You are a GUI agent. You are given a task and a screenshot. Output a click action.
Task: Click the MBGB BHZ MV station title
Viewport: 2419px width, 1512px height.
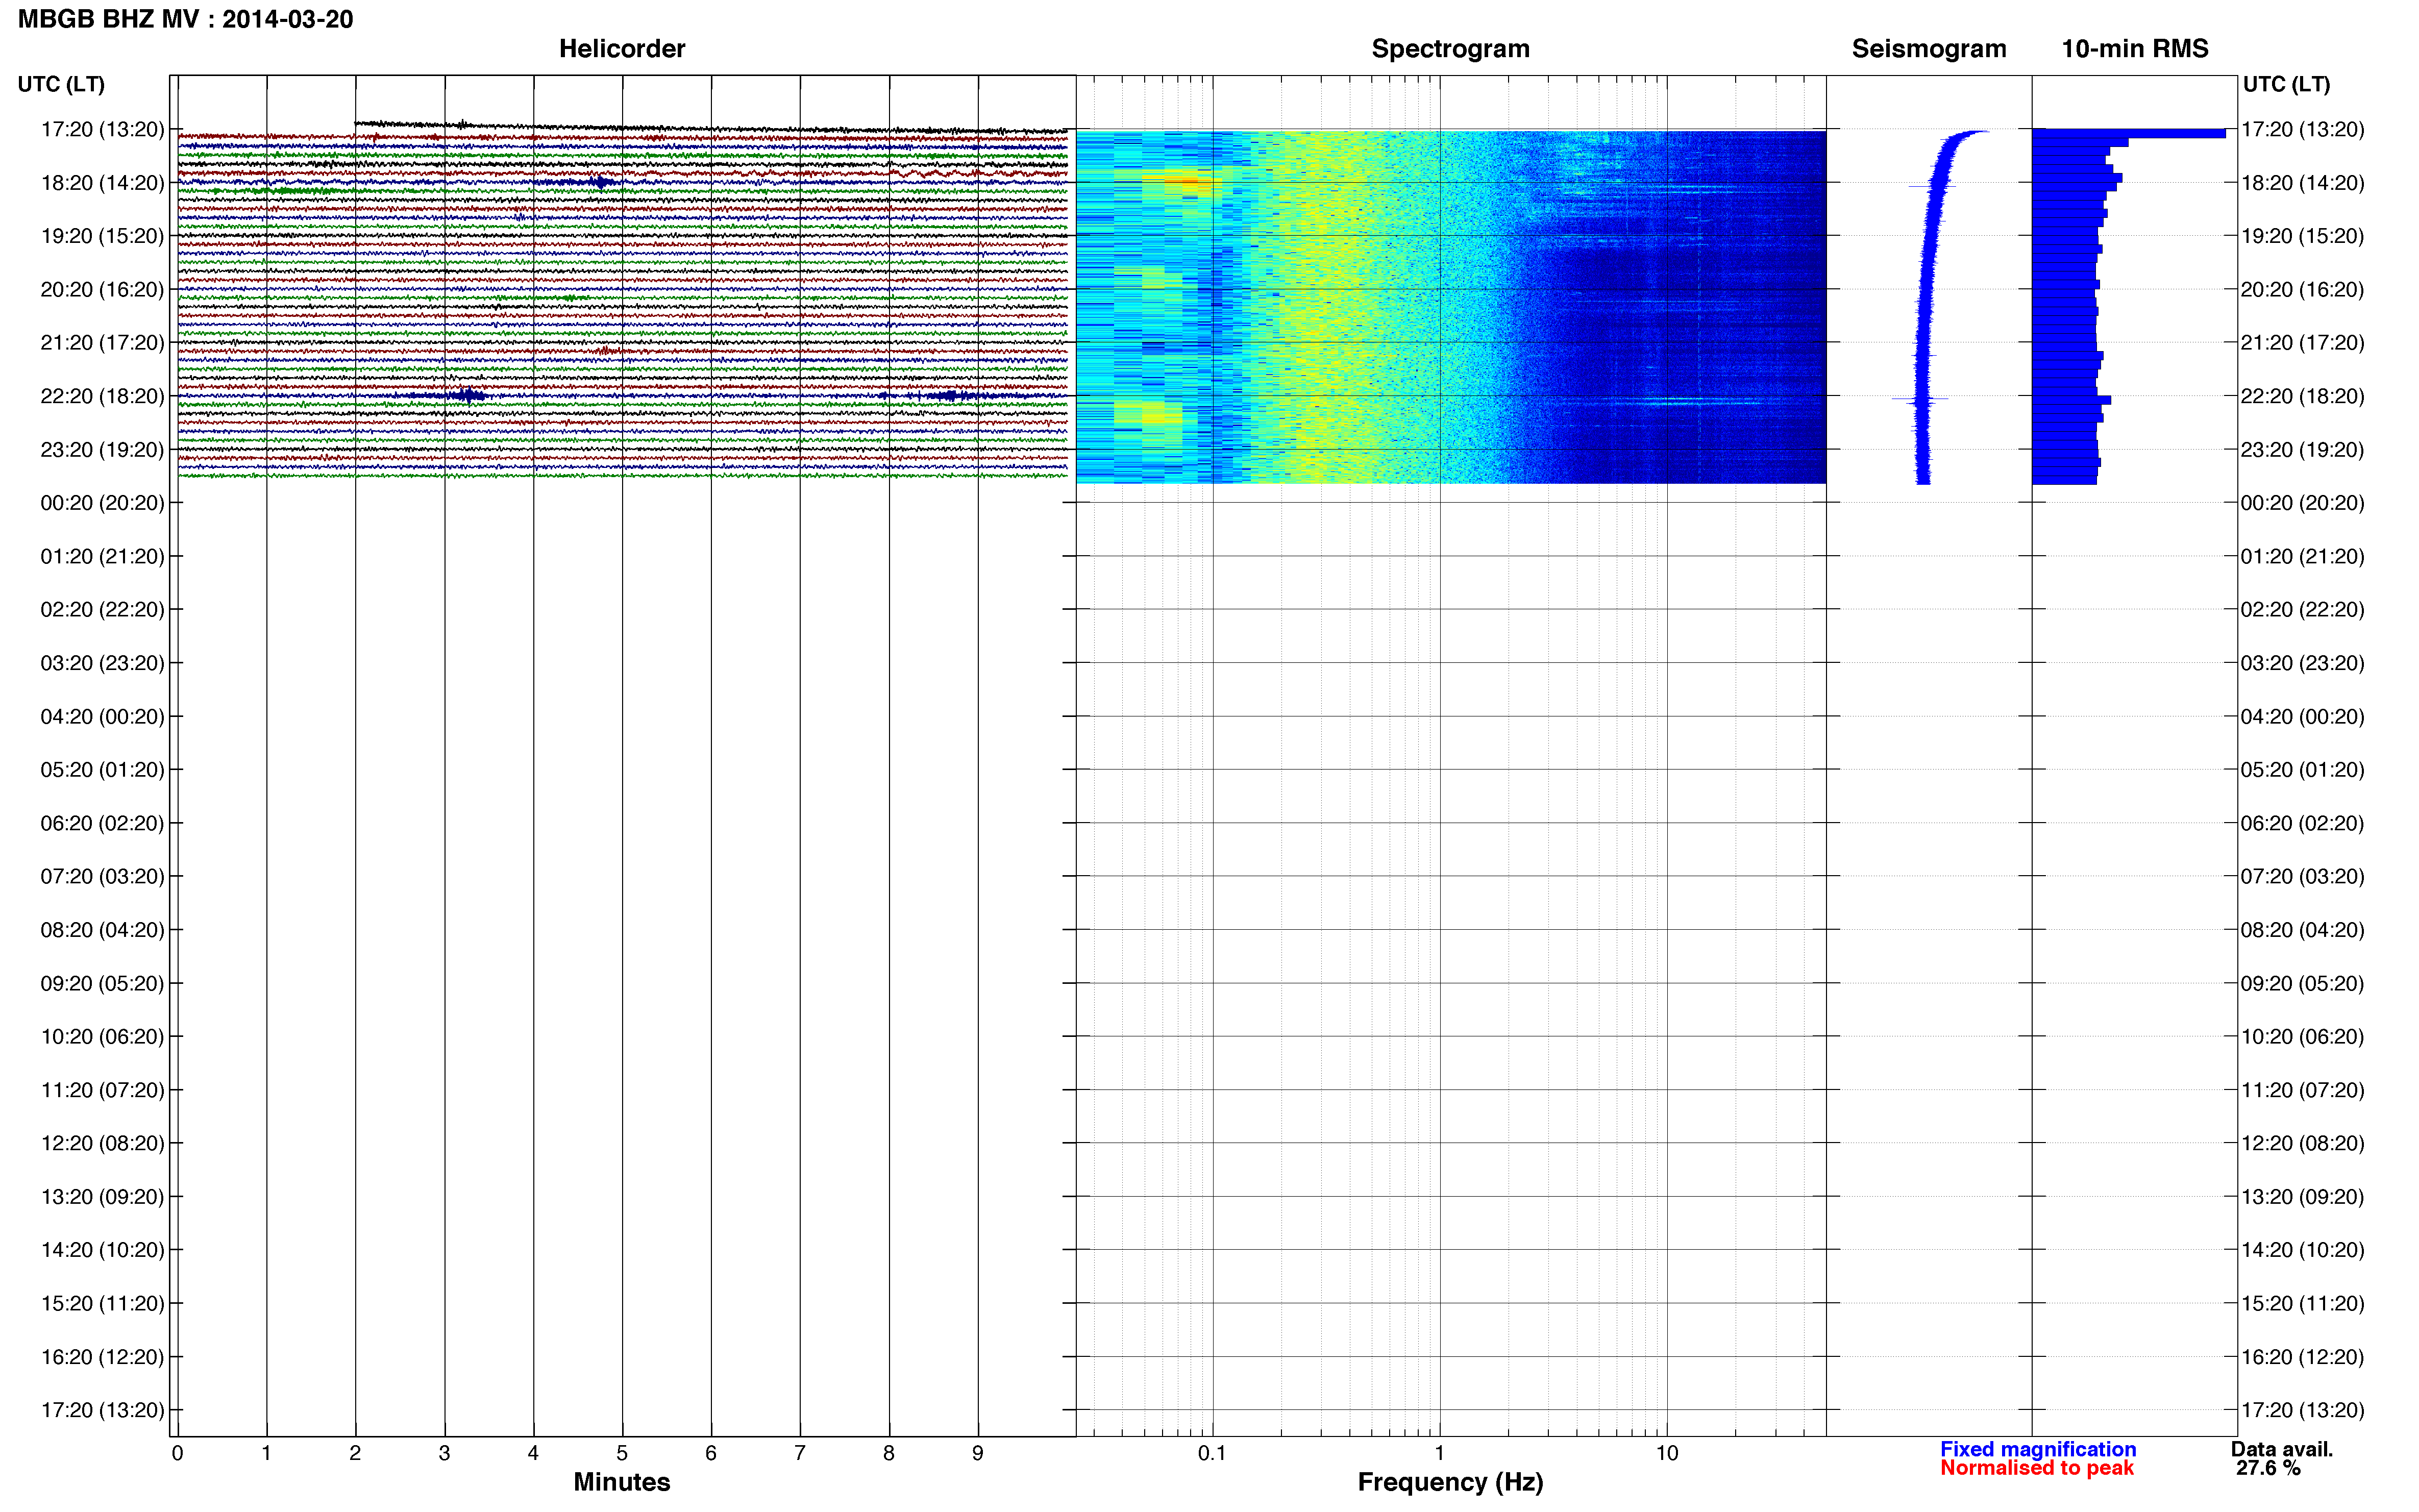click(185, 19)
